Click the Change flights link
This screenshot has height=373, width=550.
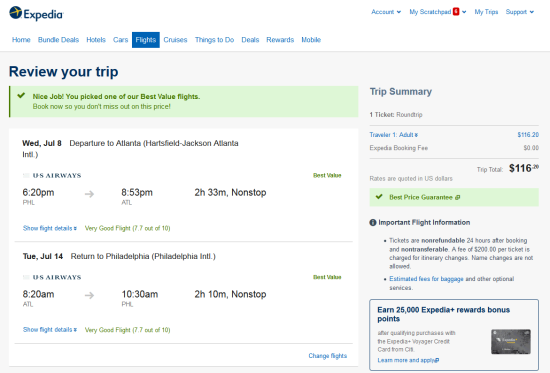click(328, 356)
